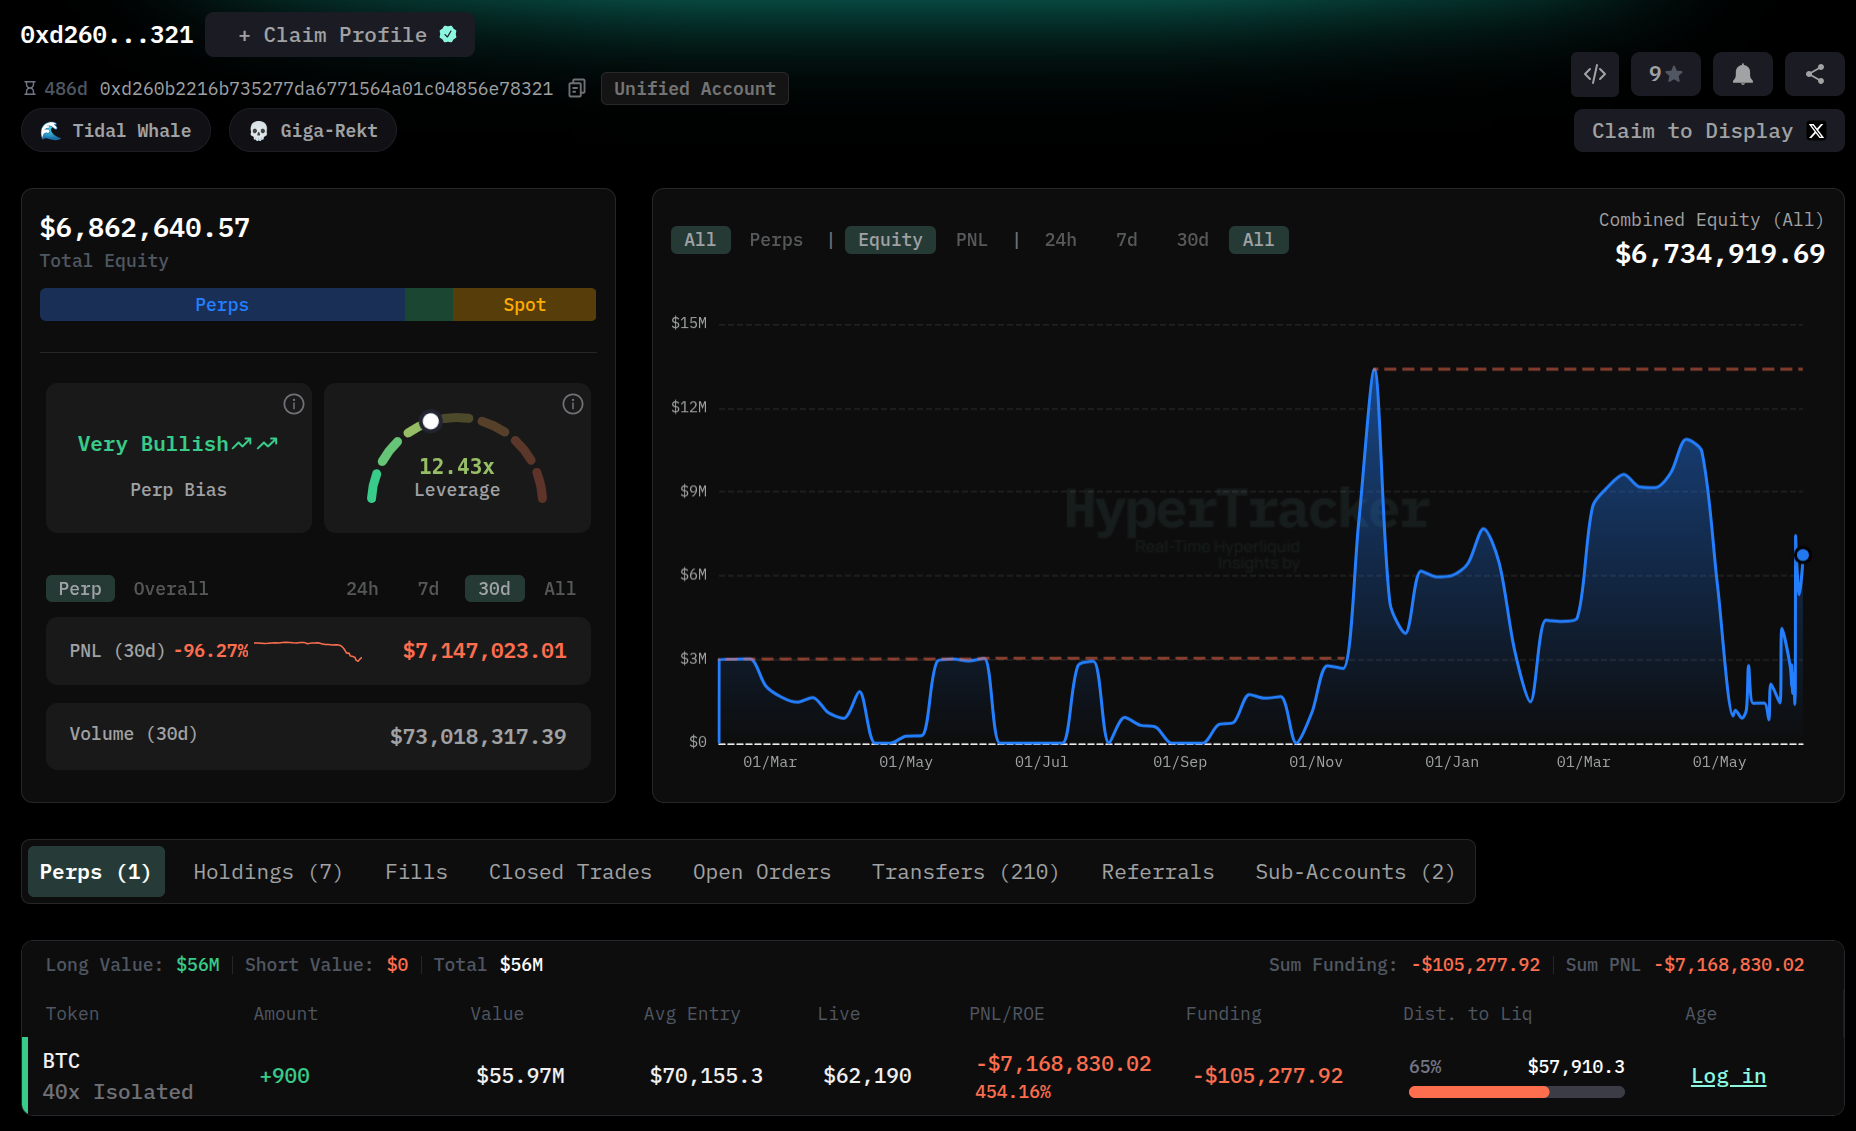
Task: Click the Volume (30d) value $73,018,317.39
Action: [478, 737]
